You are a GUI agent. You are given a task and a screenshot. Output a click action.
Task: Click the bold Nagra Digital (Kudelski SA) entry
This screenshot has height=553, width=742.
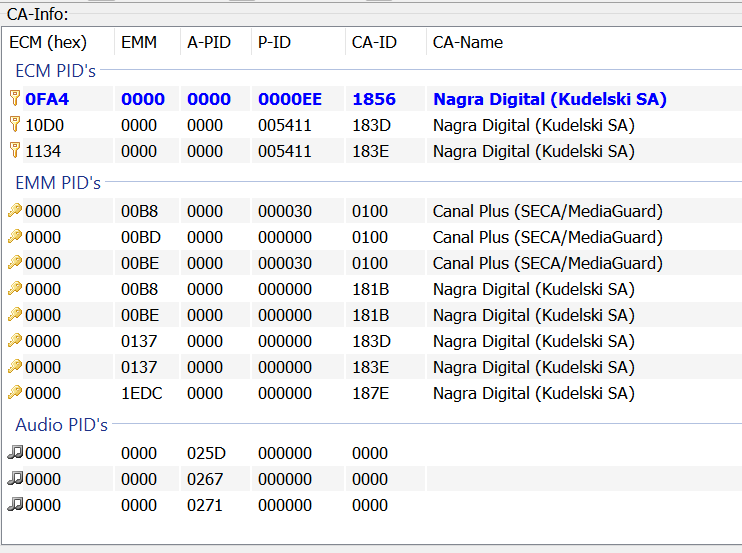(550, 99)
